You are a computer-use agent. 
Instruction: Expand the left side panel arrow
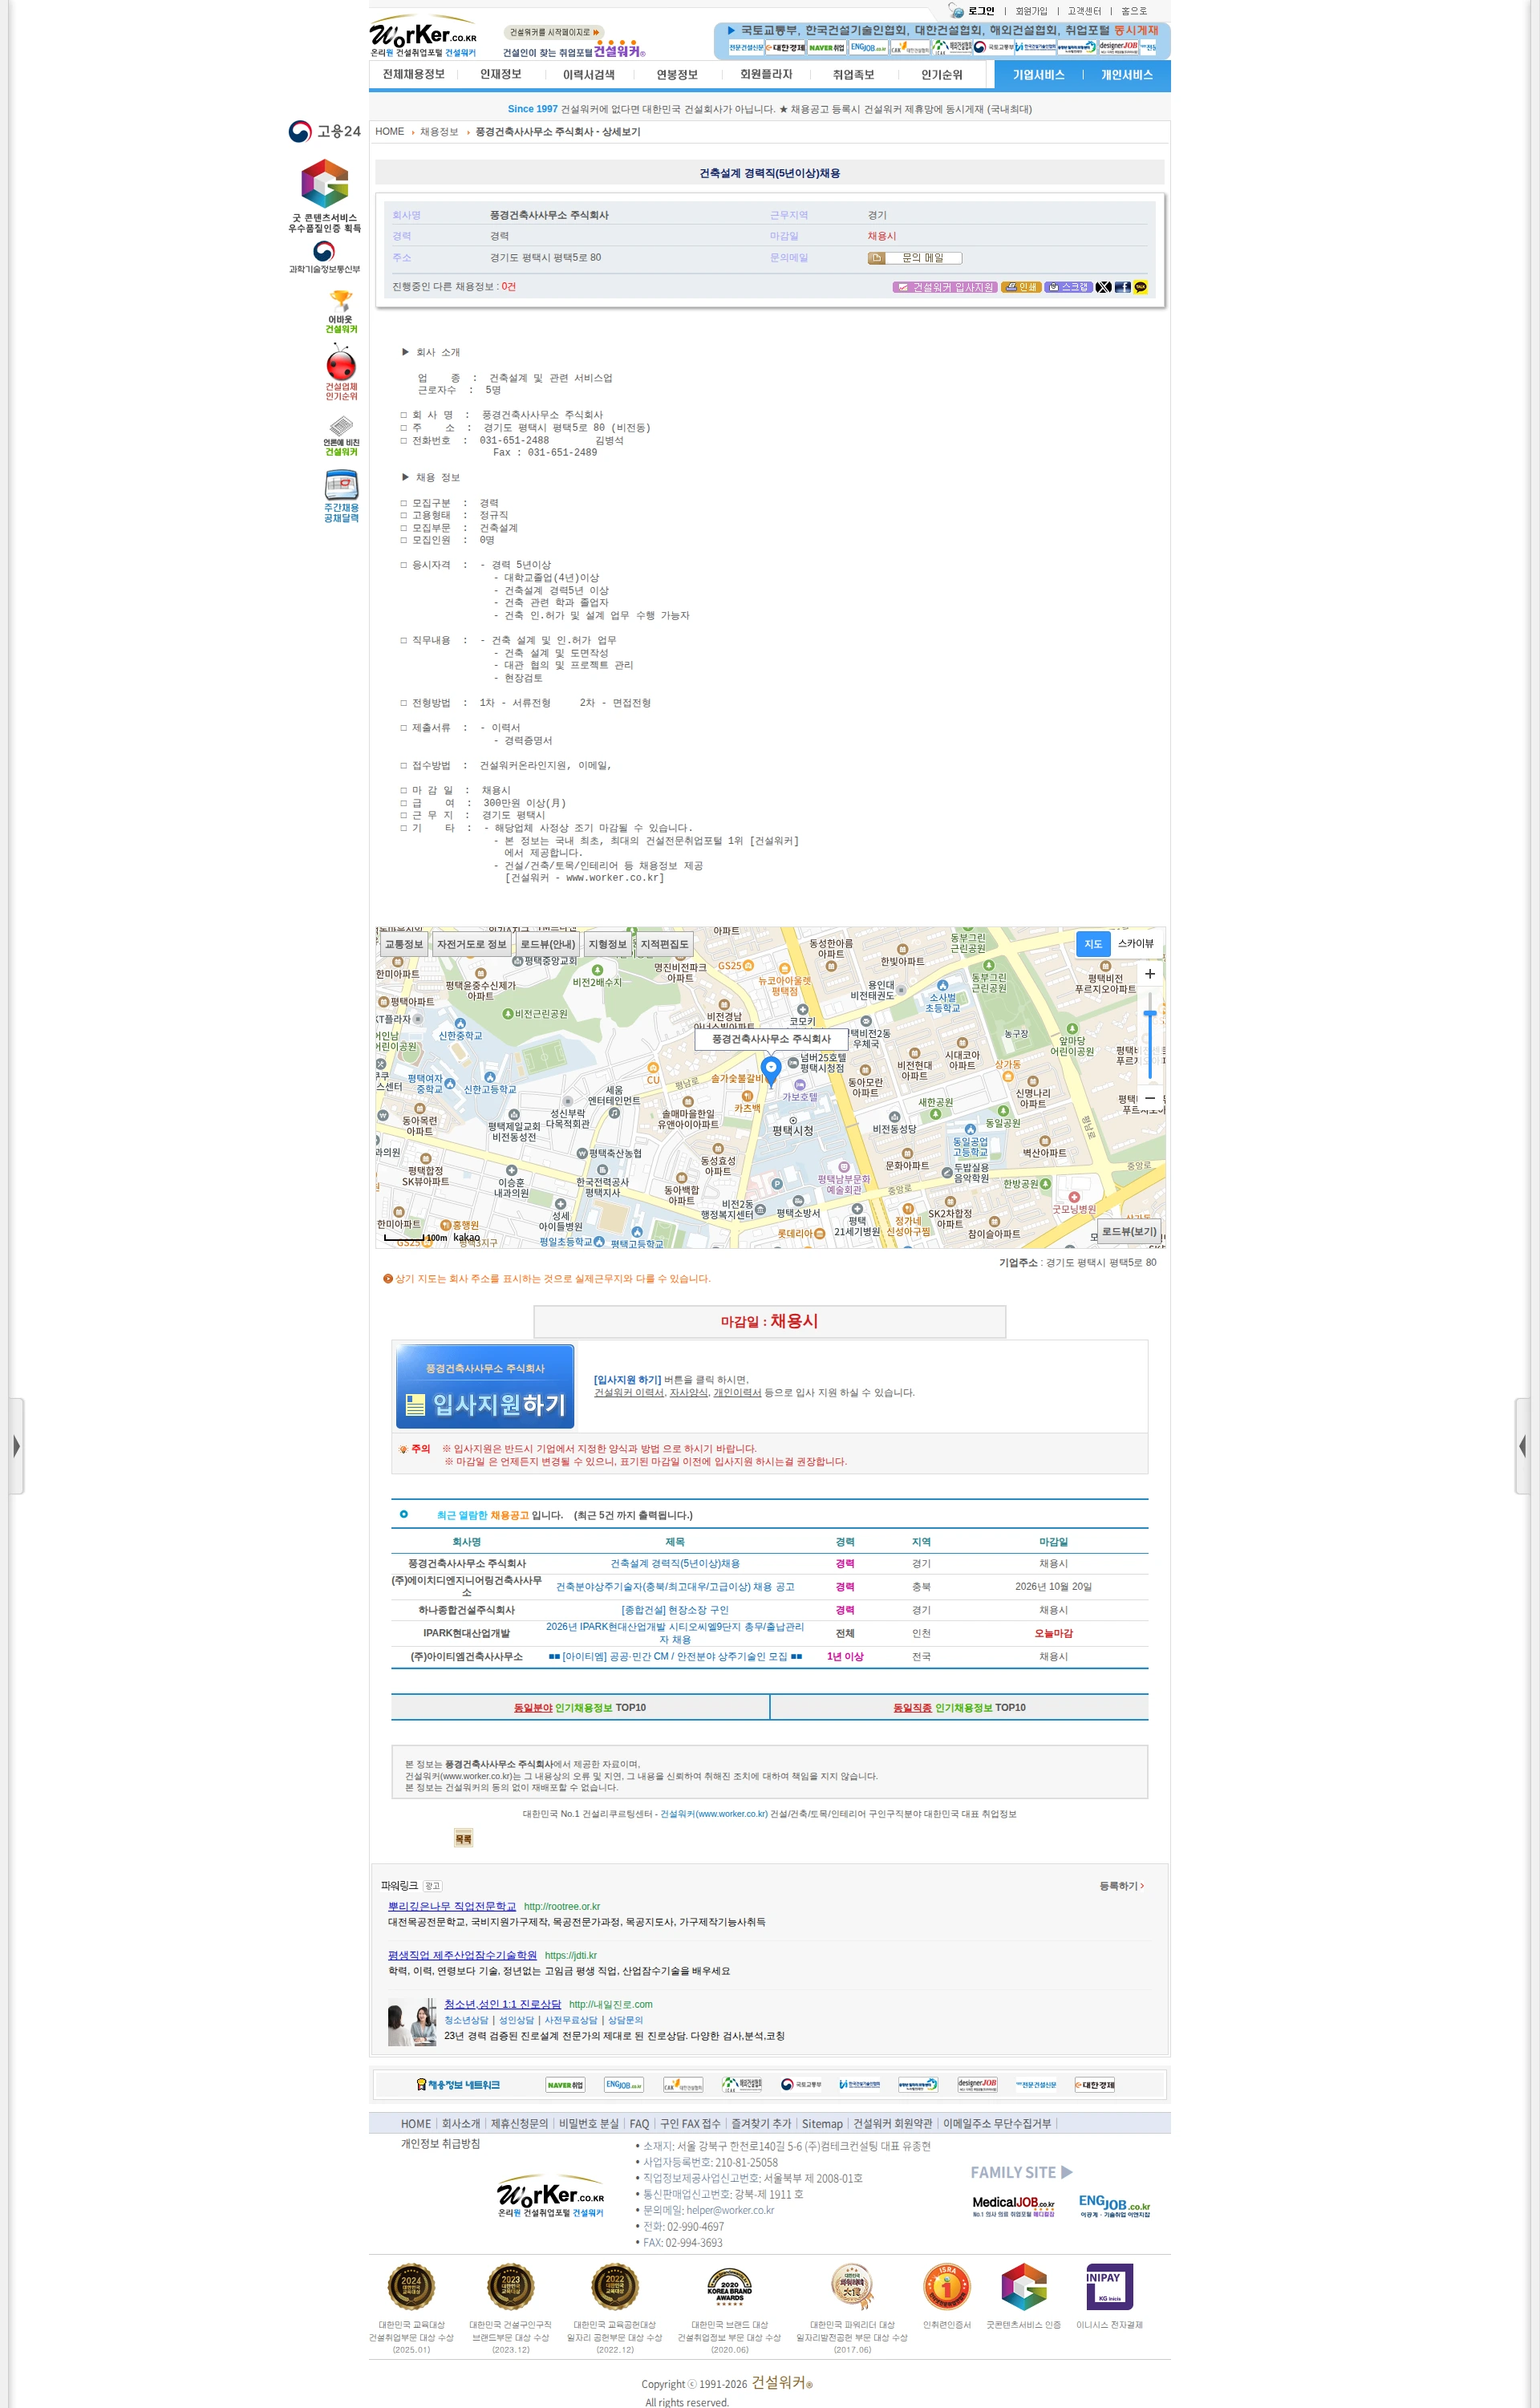[16, 1446]
